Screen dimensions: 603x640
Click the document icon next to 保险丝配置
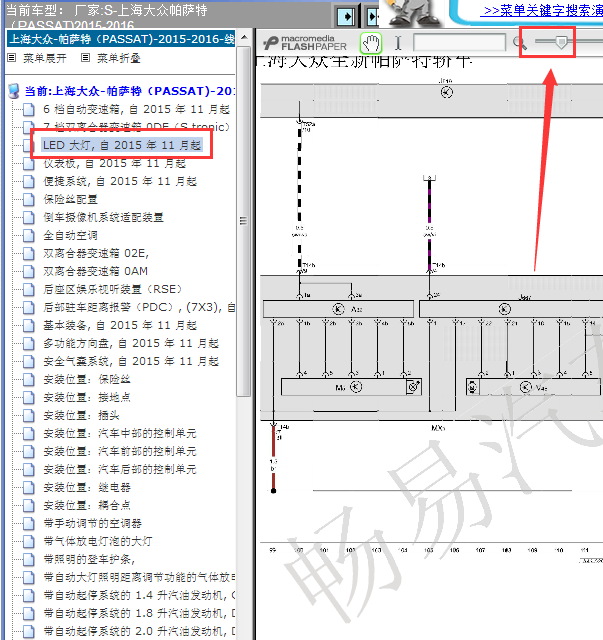click(x=29, y=199)
